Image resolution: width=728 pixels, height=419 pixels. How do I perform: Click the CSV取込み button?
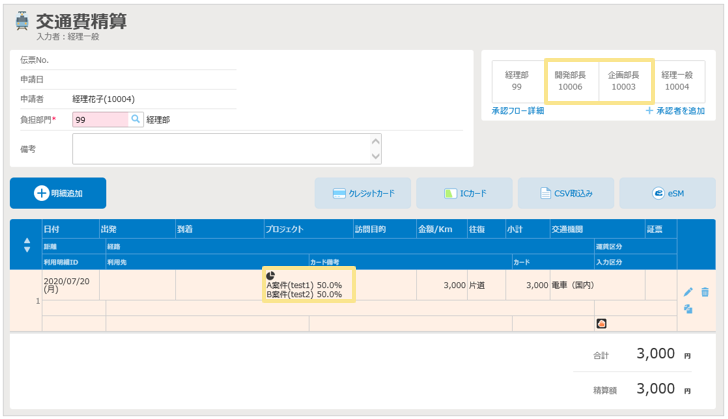tap(565, 193)
